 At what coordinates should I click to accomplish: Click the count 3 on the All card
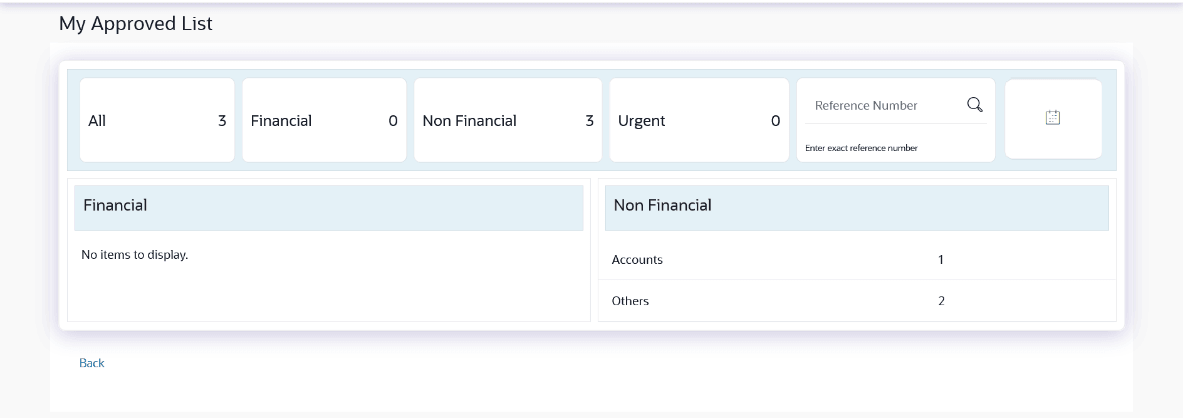[222, 121]
